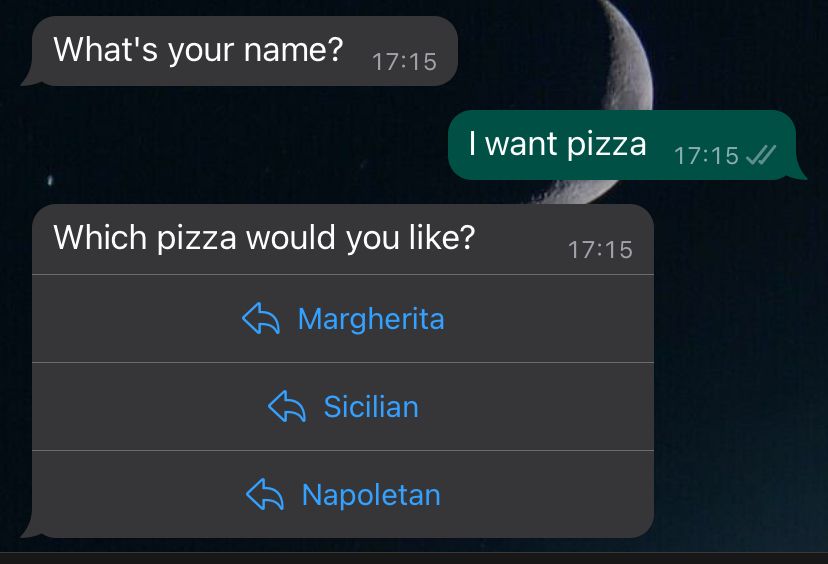Click the "Which pizza would you like?" text
This screenshot has width=828, height=564.
(x=265, y=237)
